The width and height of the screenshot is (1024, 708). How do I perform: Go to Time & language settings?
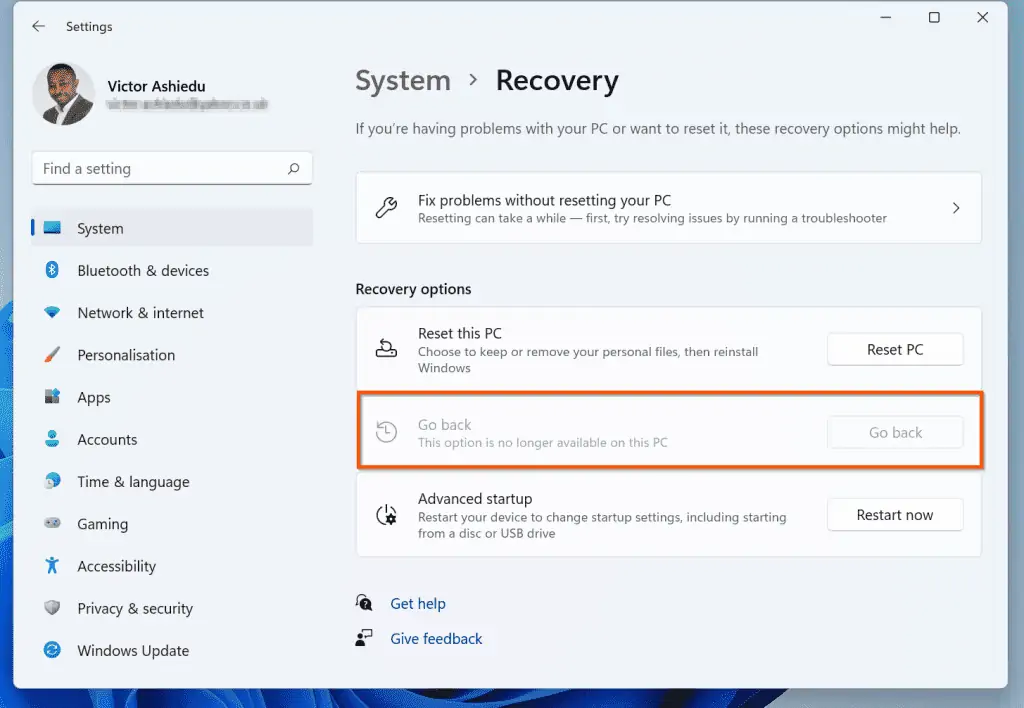tap(133, 481)
